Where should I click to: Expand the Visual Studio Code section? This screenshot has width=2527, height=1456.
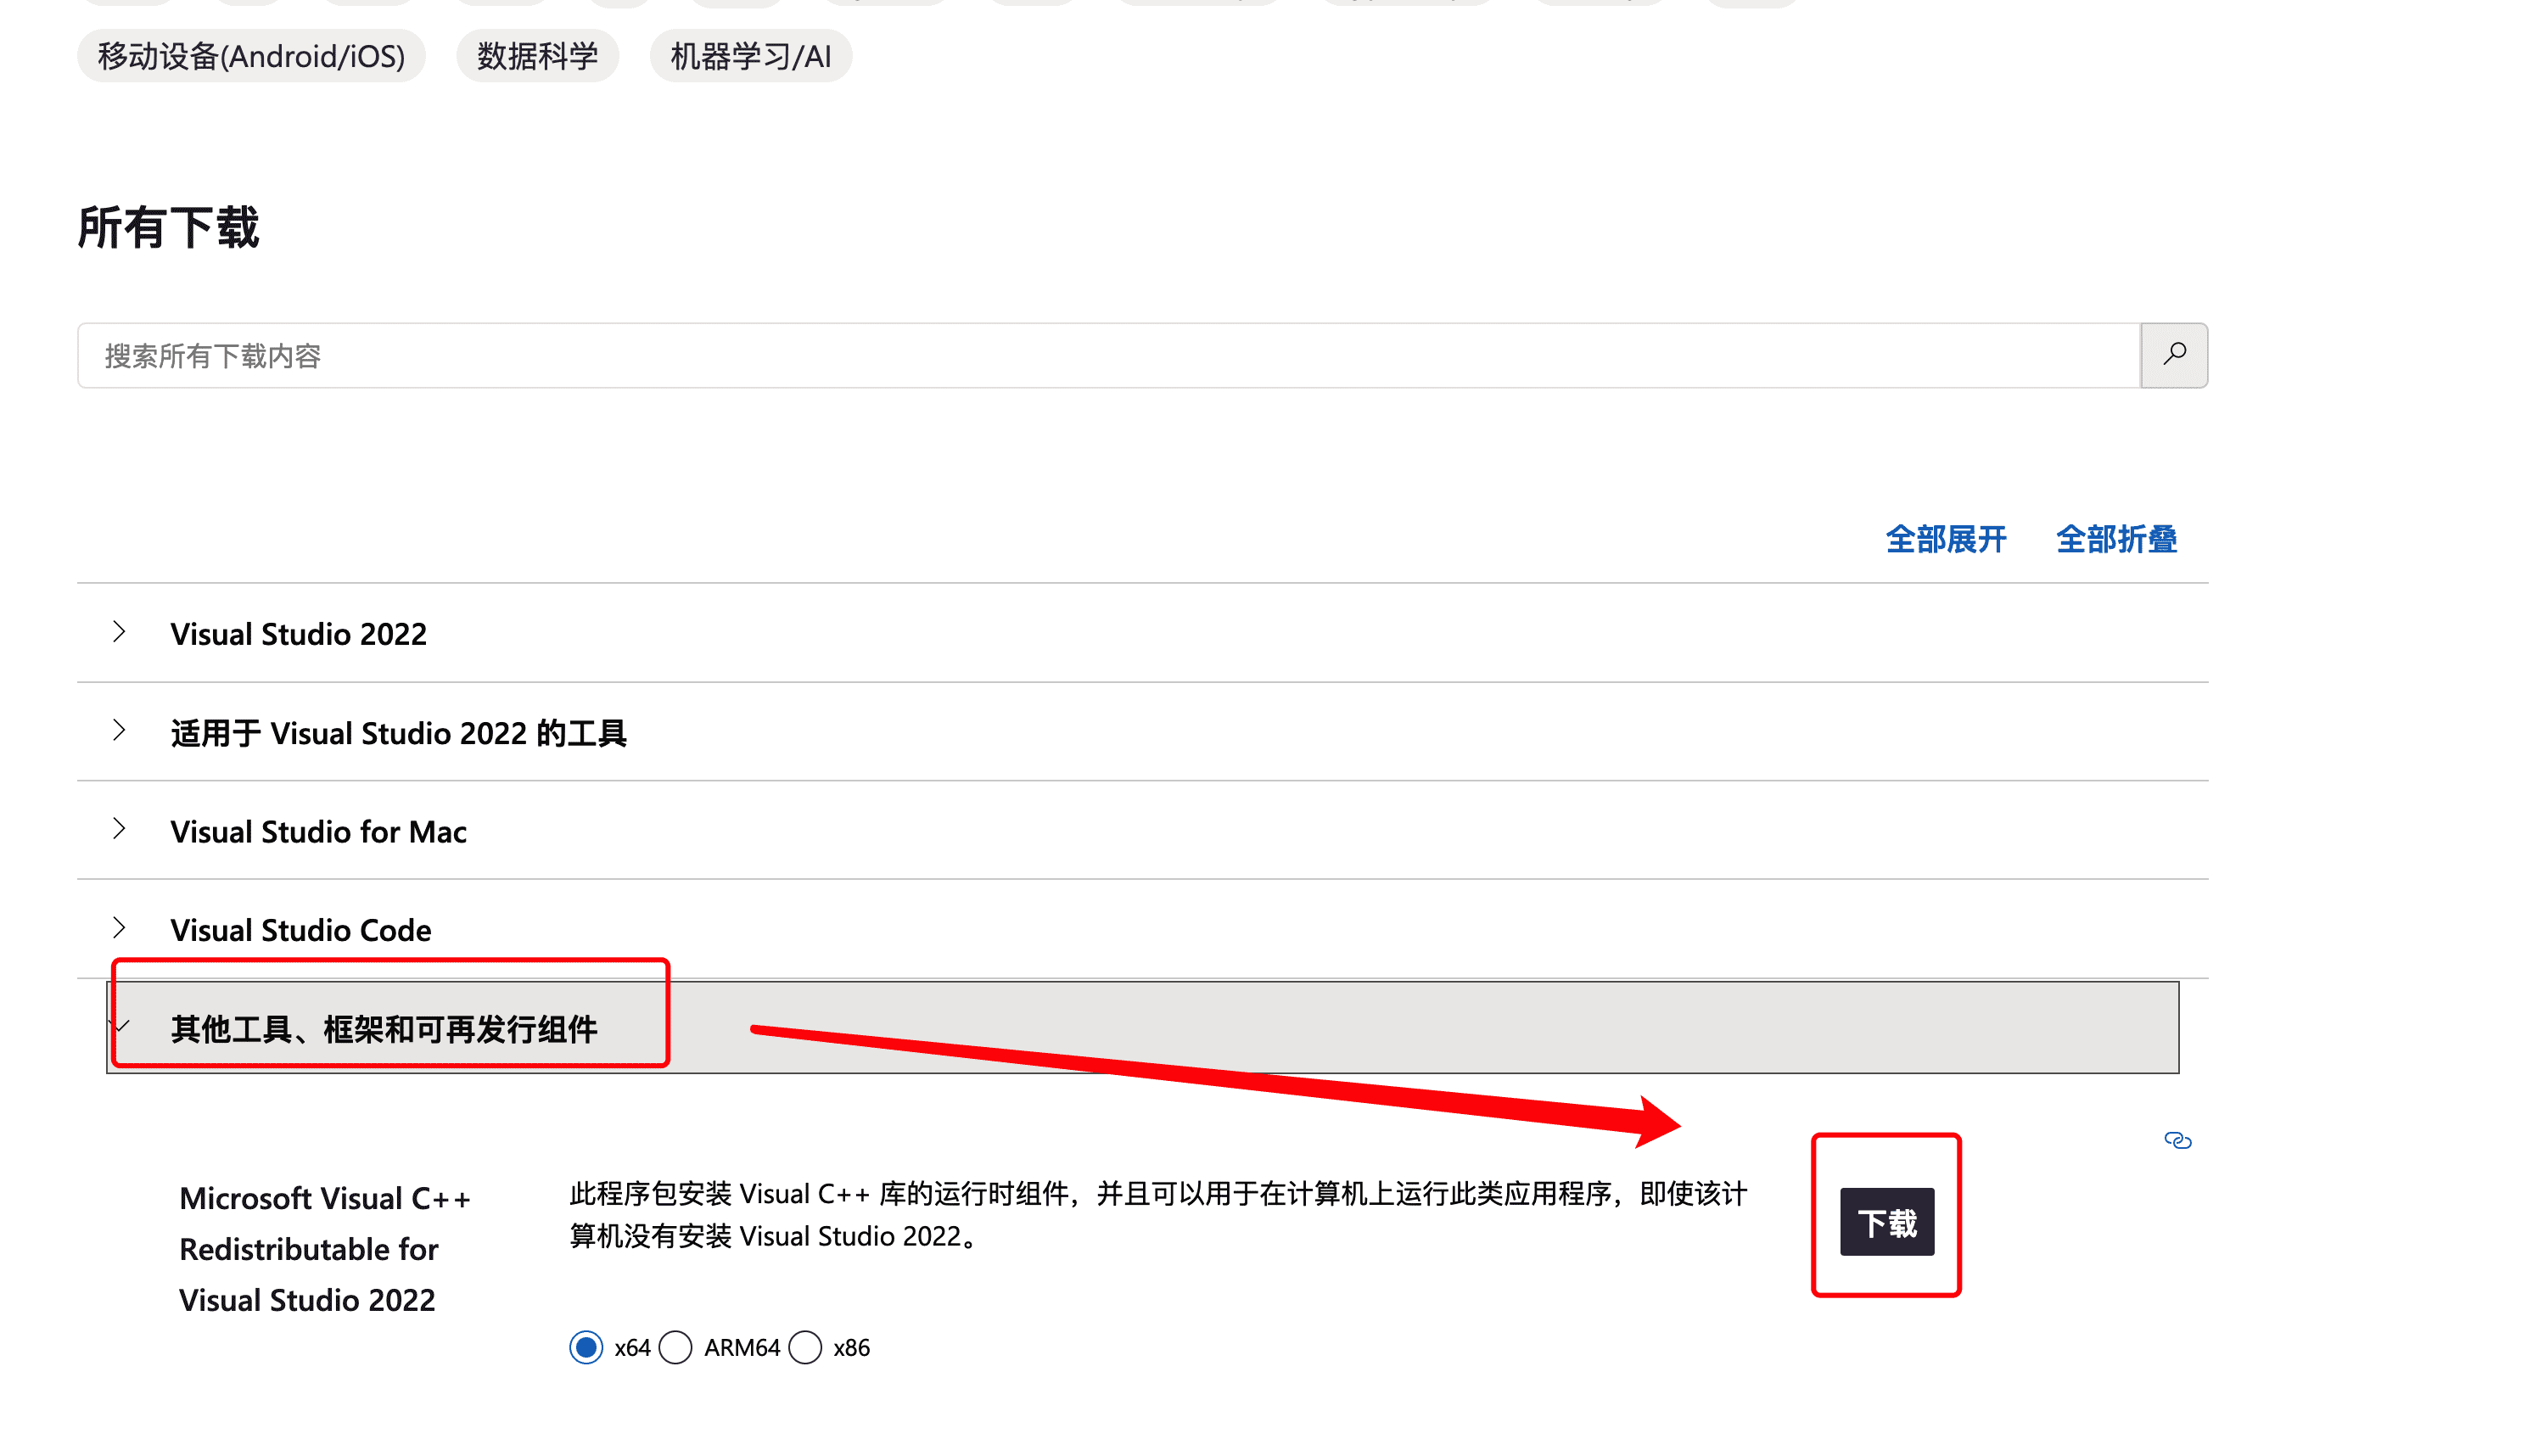tap(1142, 929)
